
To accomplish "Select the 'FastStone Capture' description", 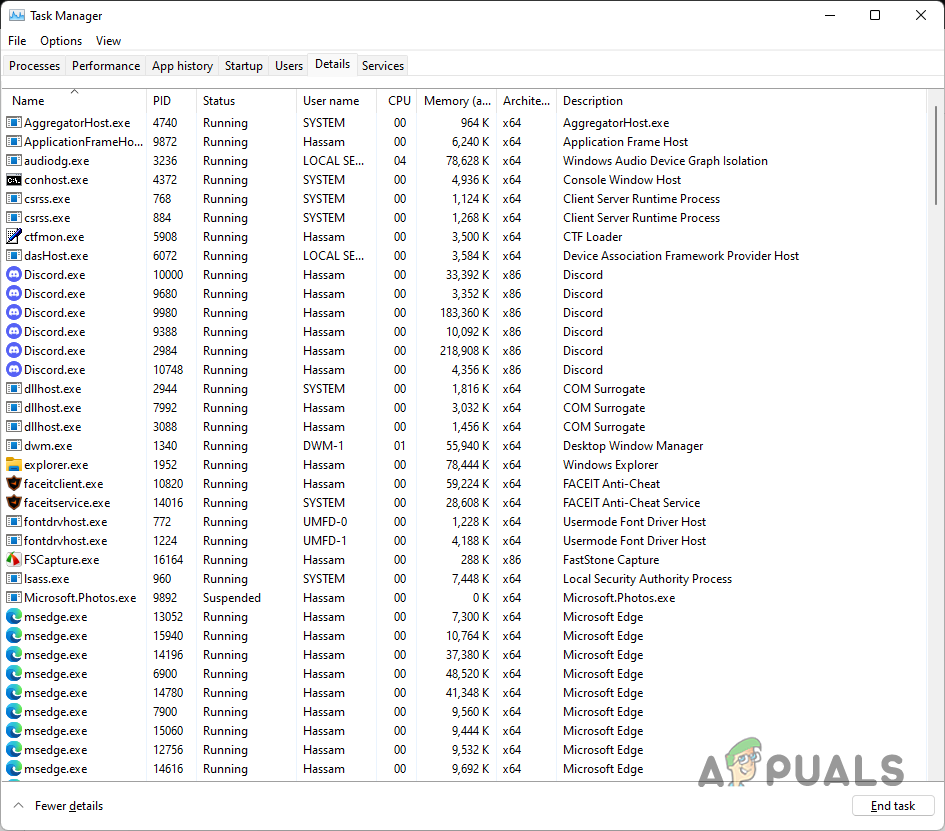I will click(x=611, y=560).
